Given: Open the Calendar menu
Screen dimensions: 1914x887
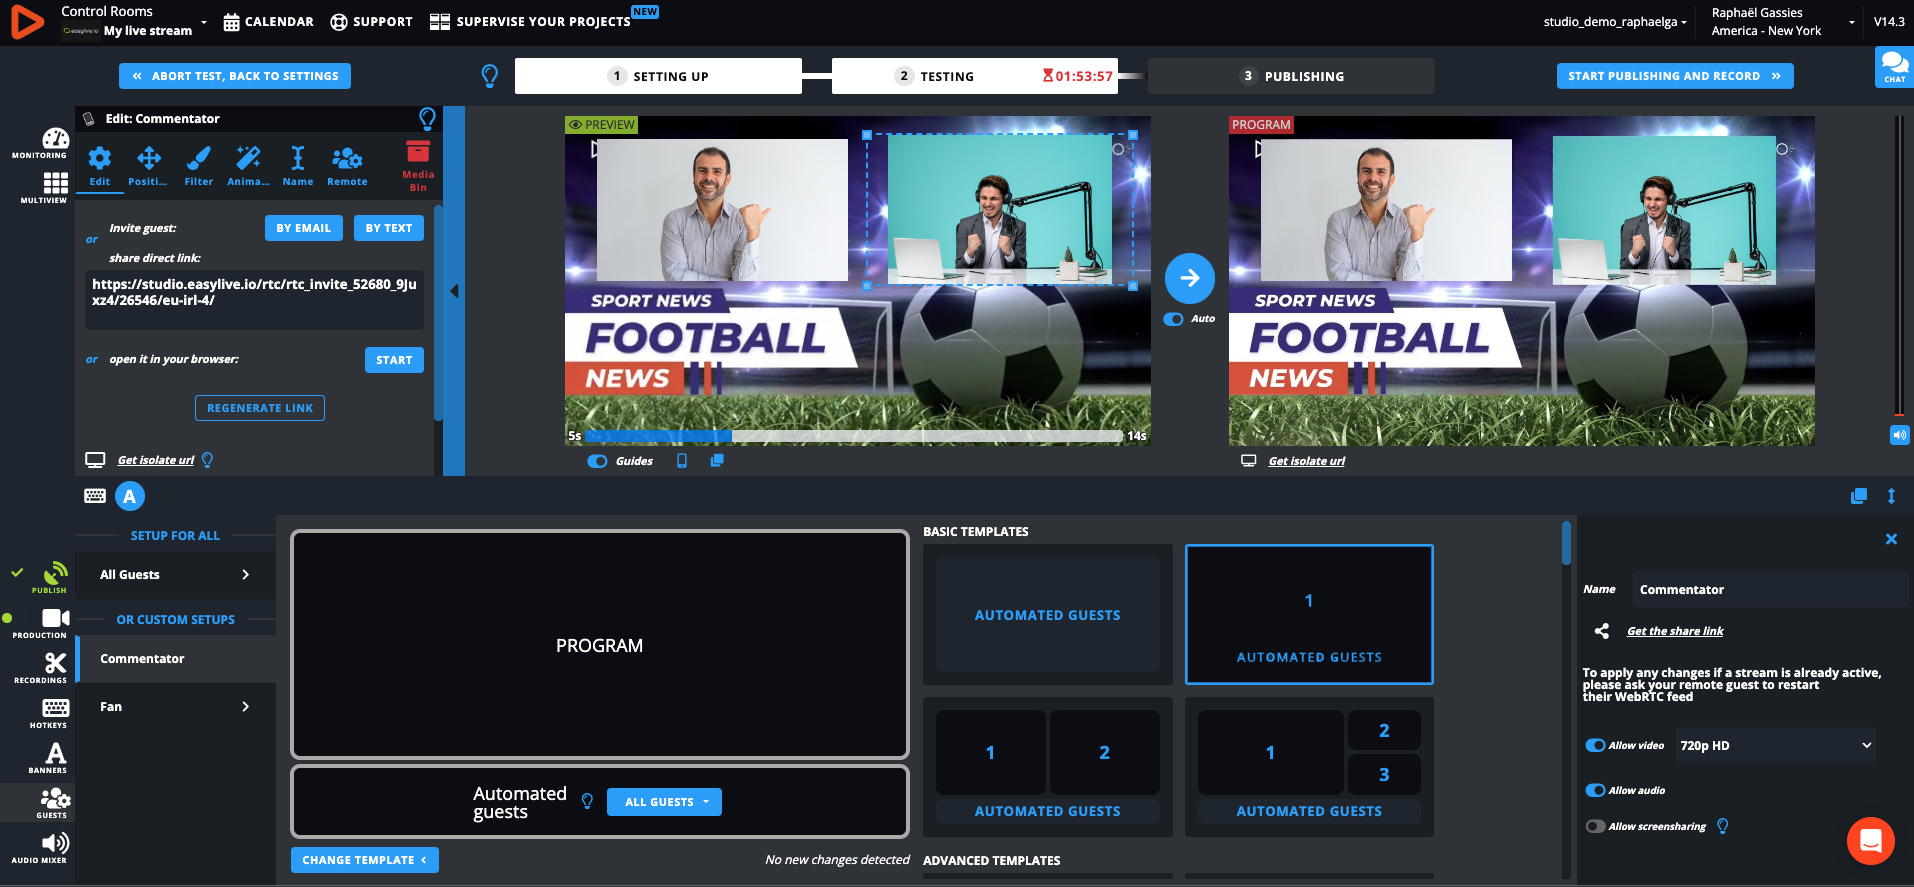Looking at the screenshot, I should (268, 22).
